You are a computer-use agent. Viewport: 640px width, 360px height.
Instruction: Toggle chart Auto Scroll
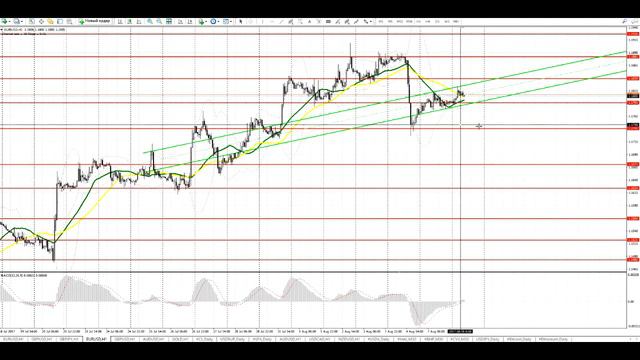(x=180, y=21)
